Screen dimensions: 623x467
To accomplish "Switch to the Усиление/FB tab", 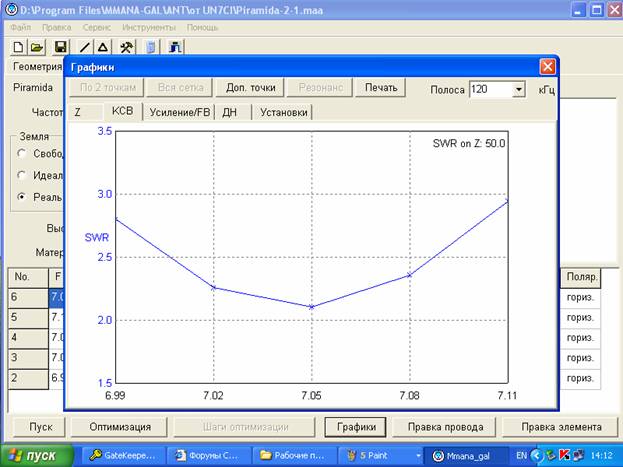I will pyautogui.click(x=179, y=112).
